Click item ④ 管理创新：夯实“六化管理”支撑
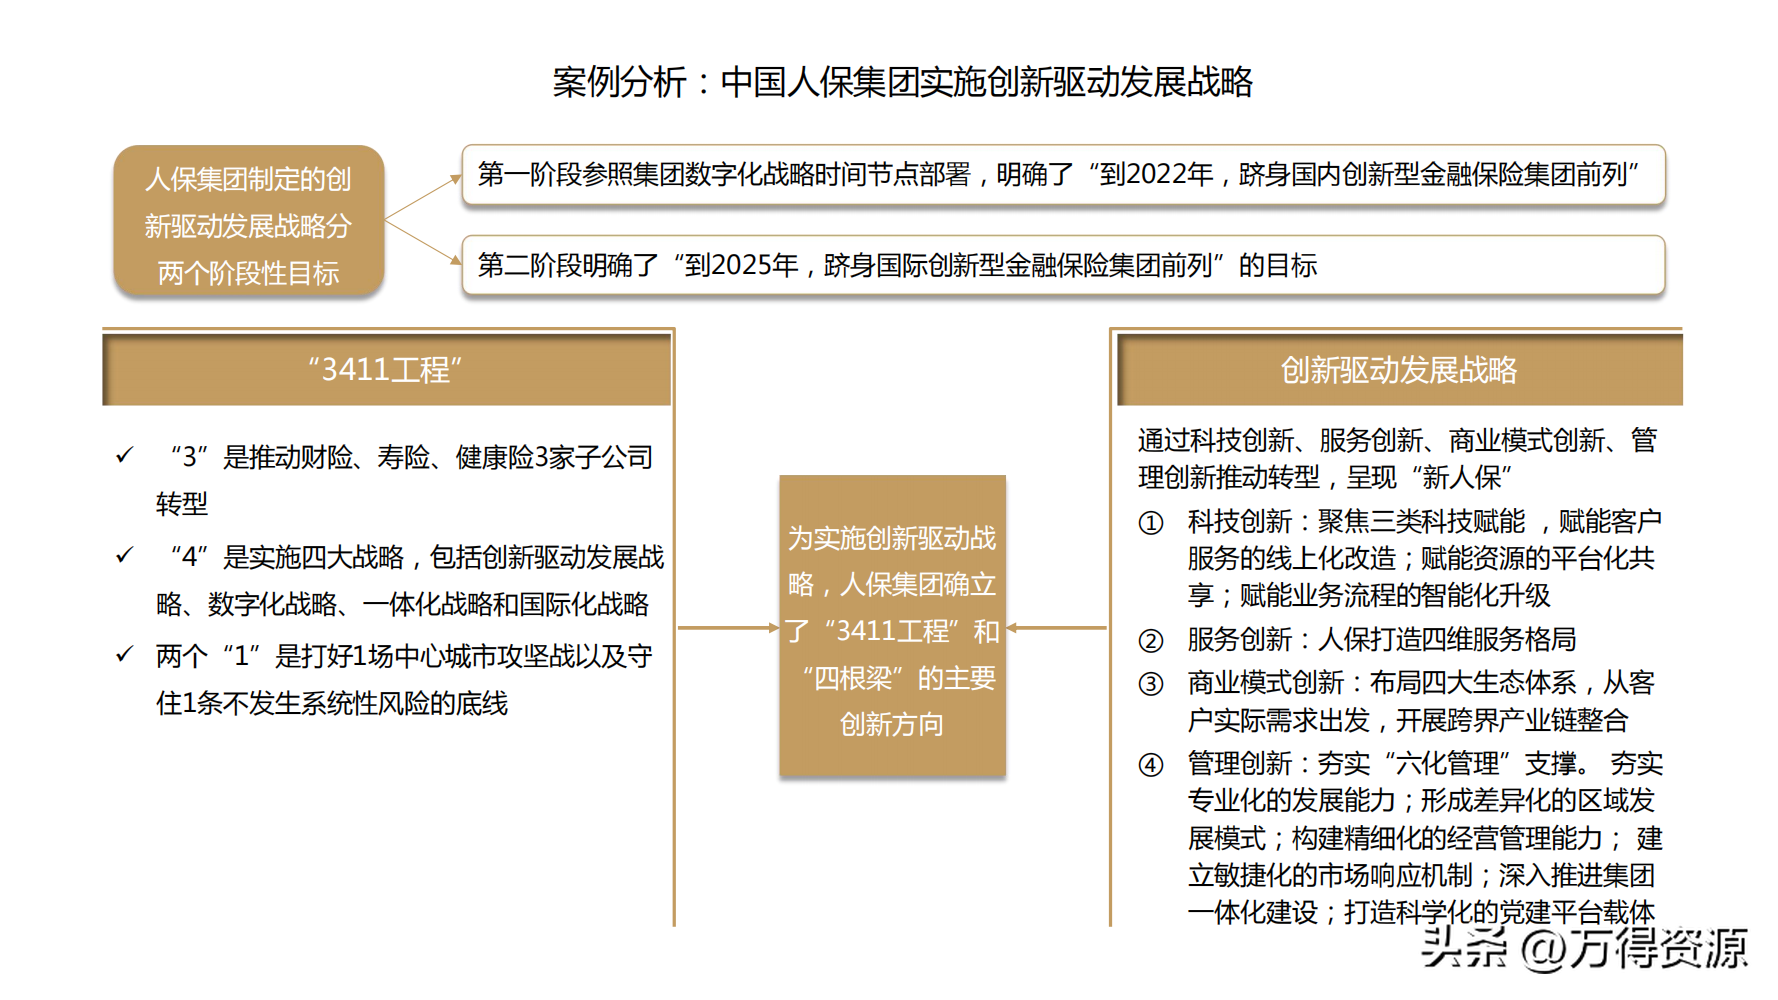The width and height of the screenshot is (1778, 1000). [1425, 837]
